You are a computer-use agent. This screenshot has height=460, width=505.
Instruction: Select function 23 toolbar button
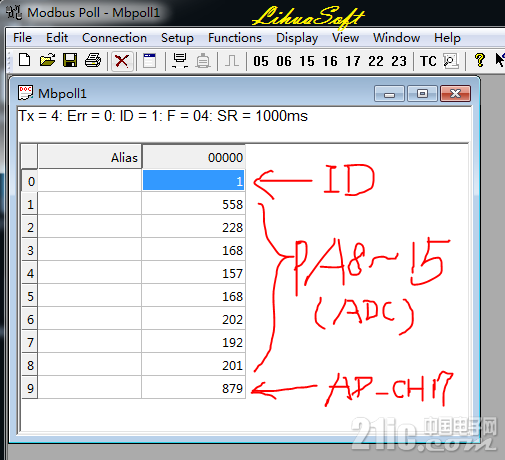point(399,61)
